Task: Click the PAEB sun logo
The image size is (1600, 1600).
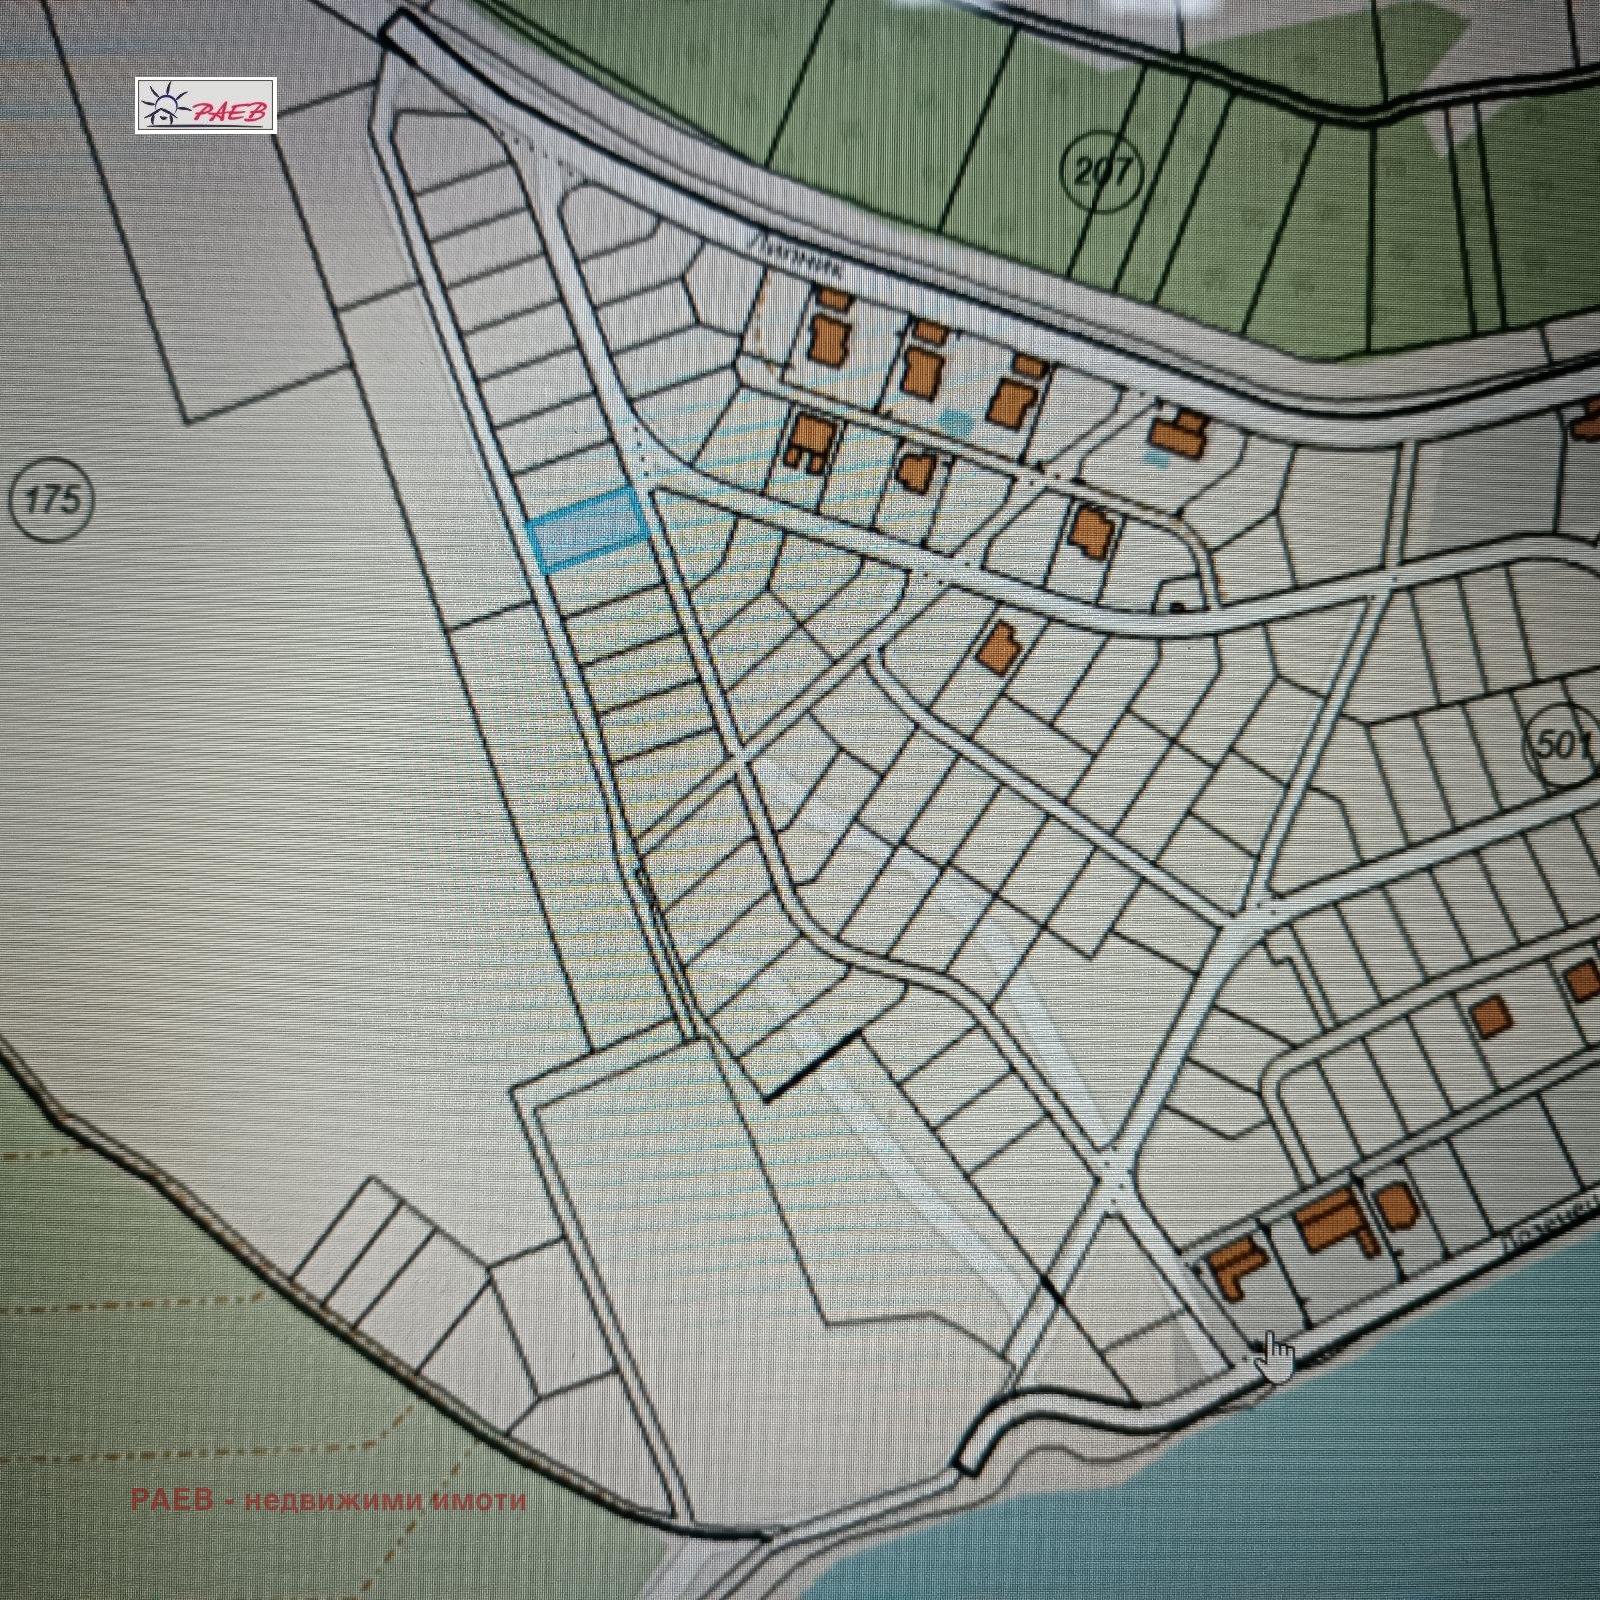Action: [205, 105]
